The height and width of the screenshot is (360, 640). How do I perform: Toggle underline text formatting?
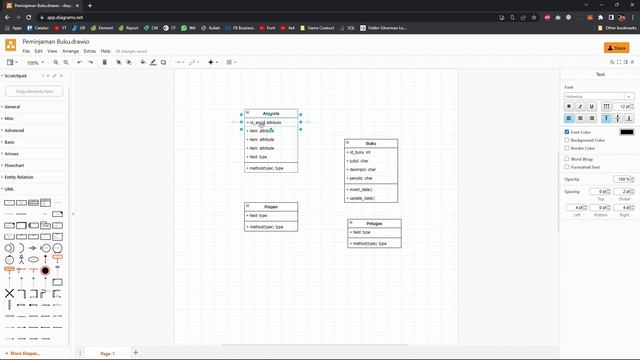click(x=591, y=107)
